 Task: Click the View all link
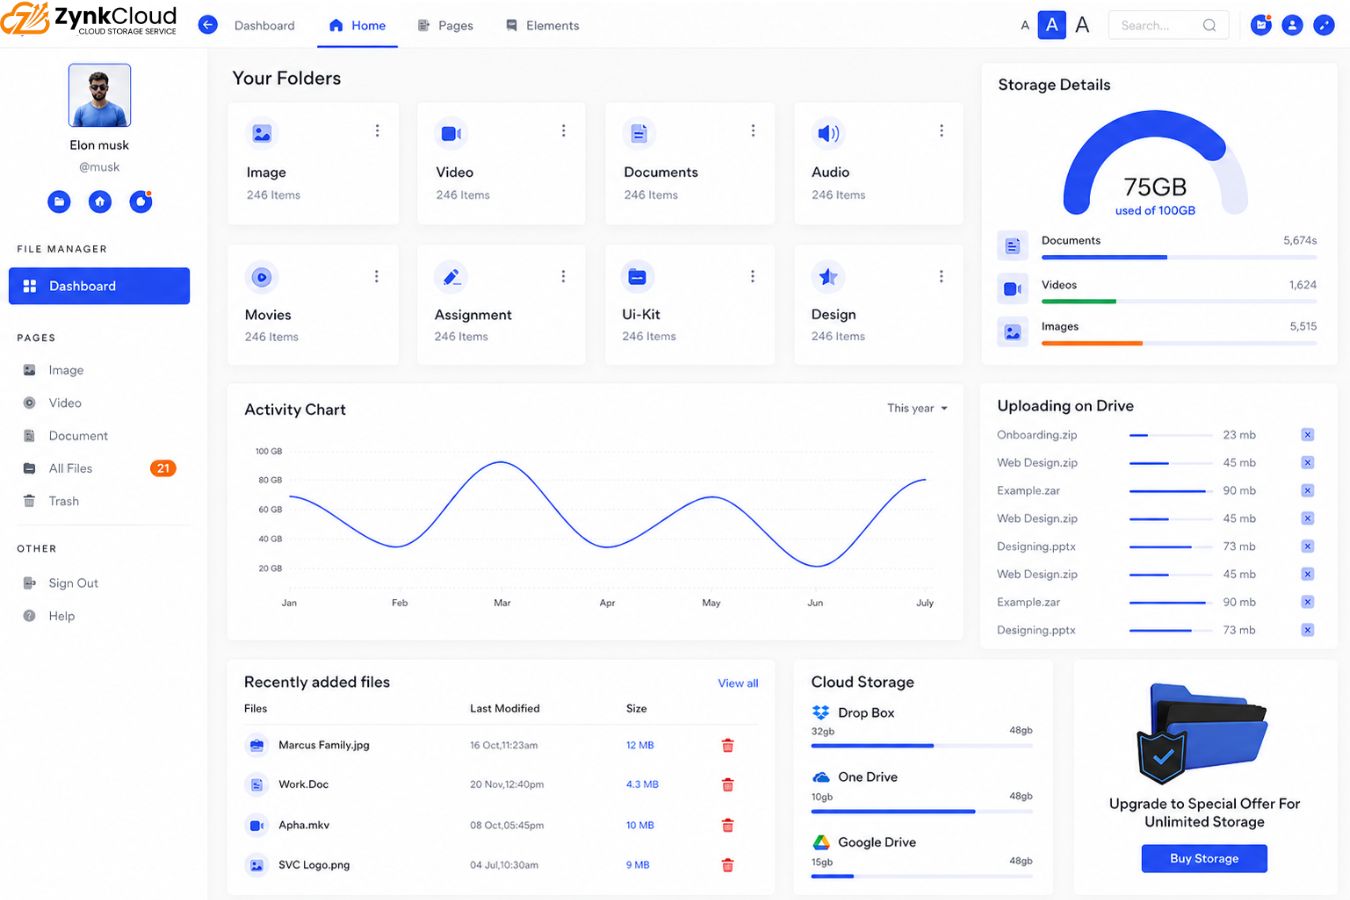pos(738,683)
